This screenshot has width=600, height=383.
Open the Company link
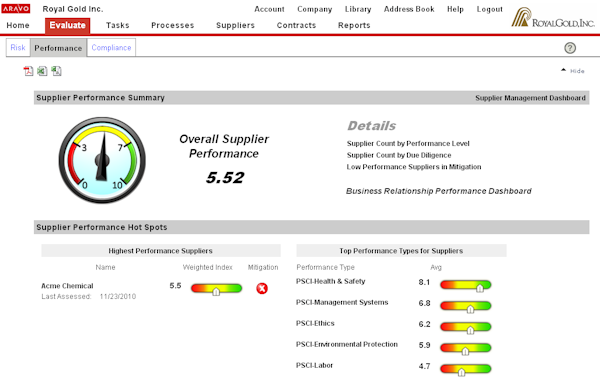pos(315,9)
